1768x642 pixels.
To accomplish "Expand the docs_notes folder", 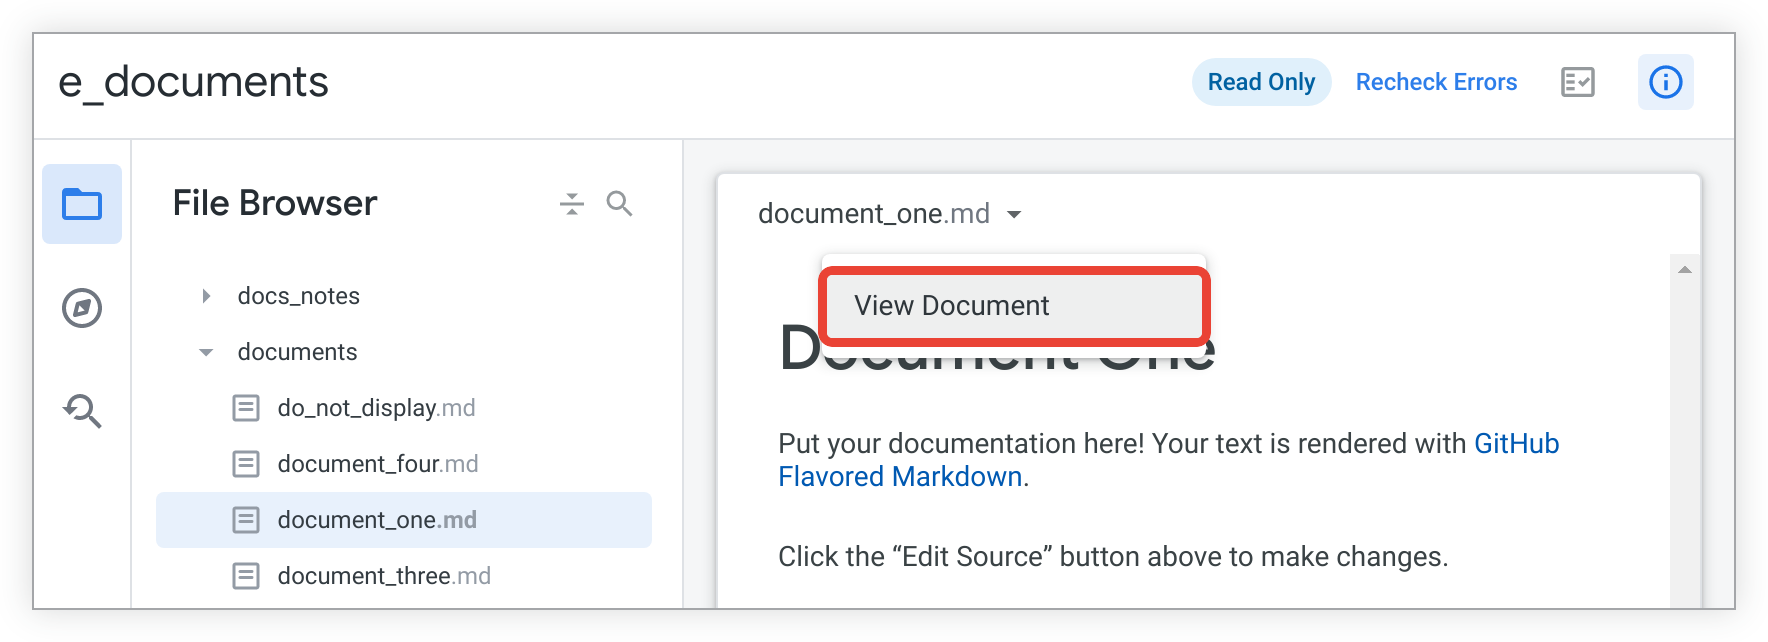I will click(x=206, y=296).
